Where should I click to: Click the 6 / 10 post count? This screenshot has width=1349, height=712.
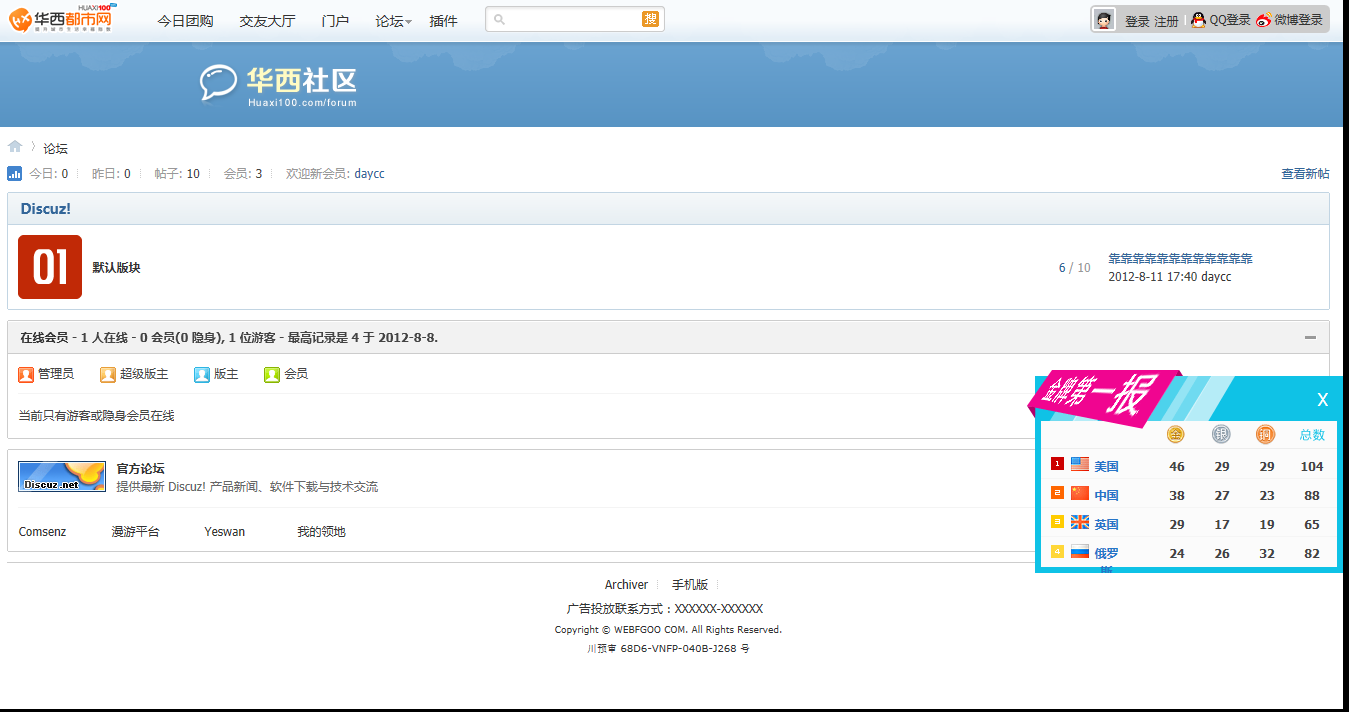[1075, 268]
